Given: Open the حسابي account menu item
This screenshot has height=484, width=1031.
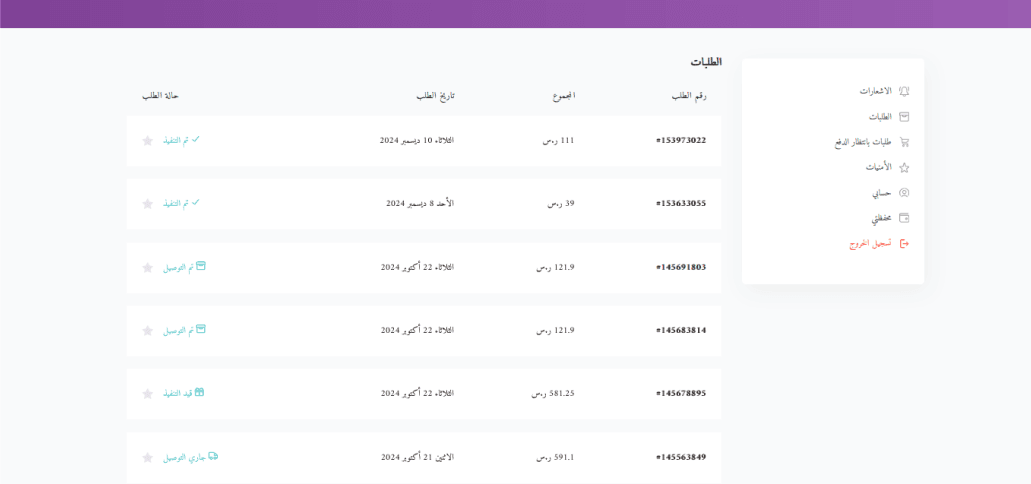Looking at the screenshot, I should (881, 193).
